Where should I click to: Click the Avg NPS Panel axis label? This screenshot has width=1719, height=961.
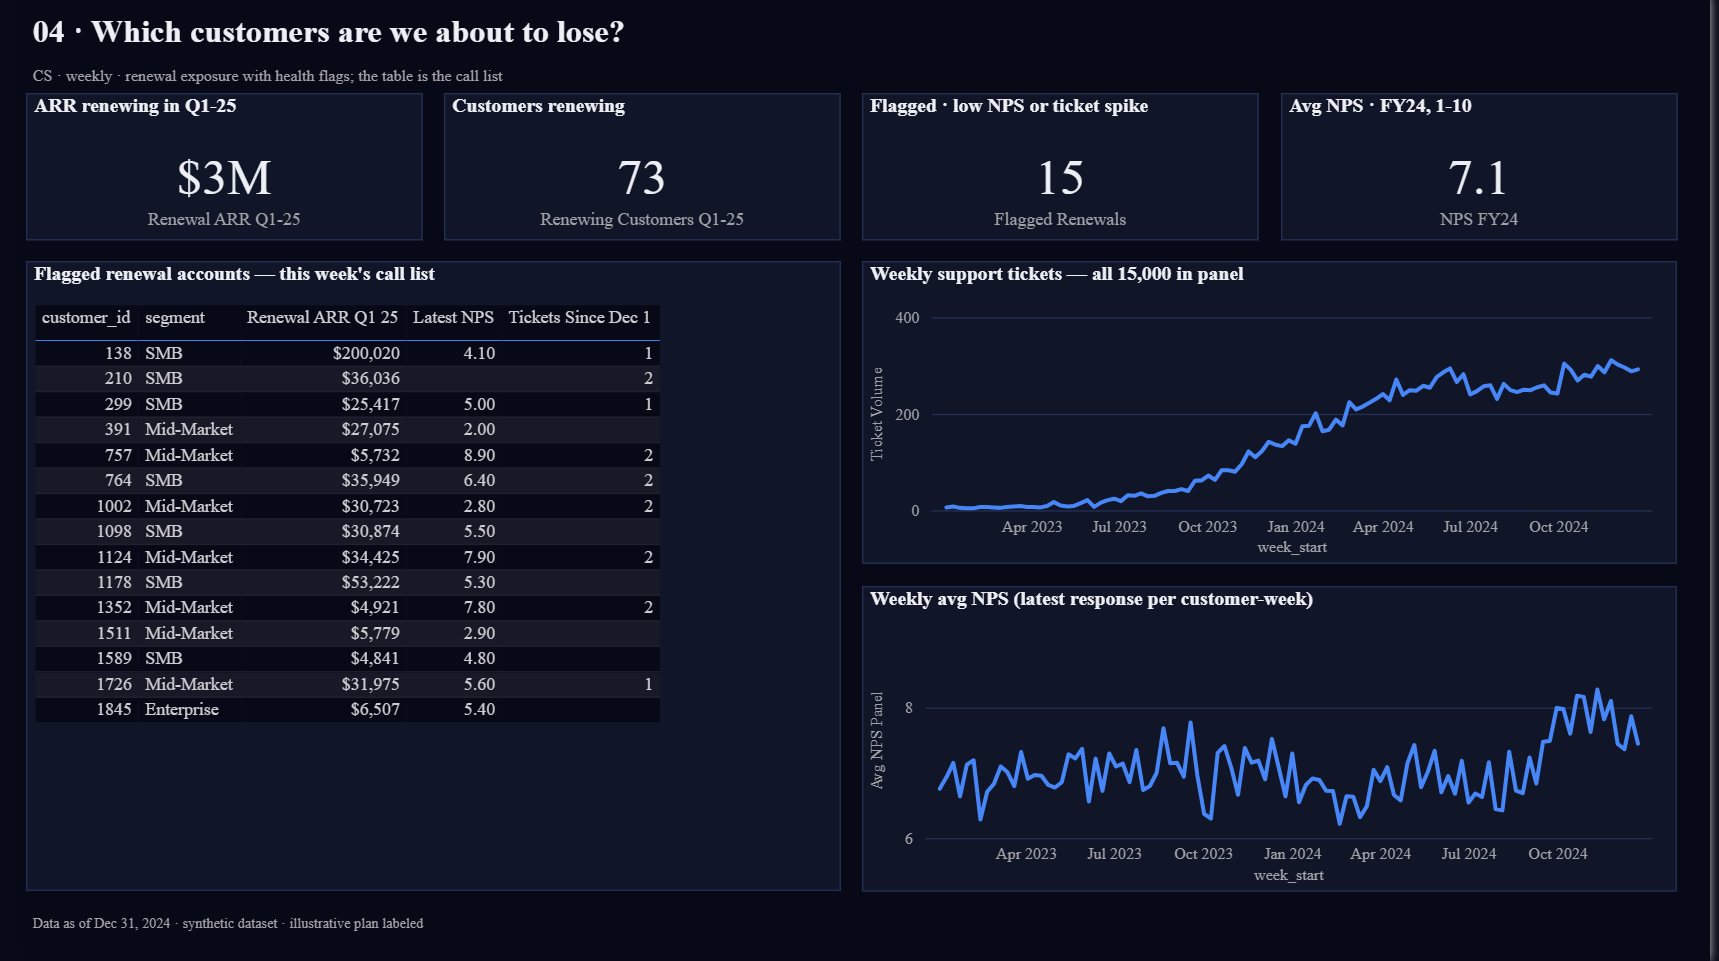877,741
